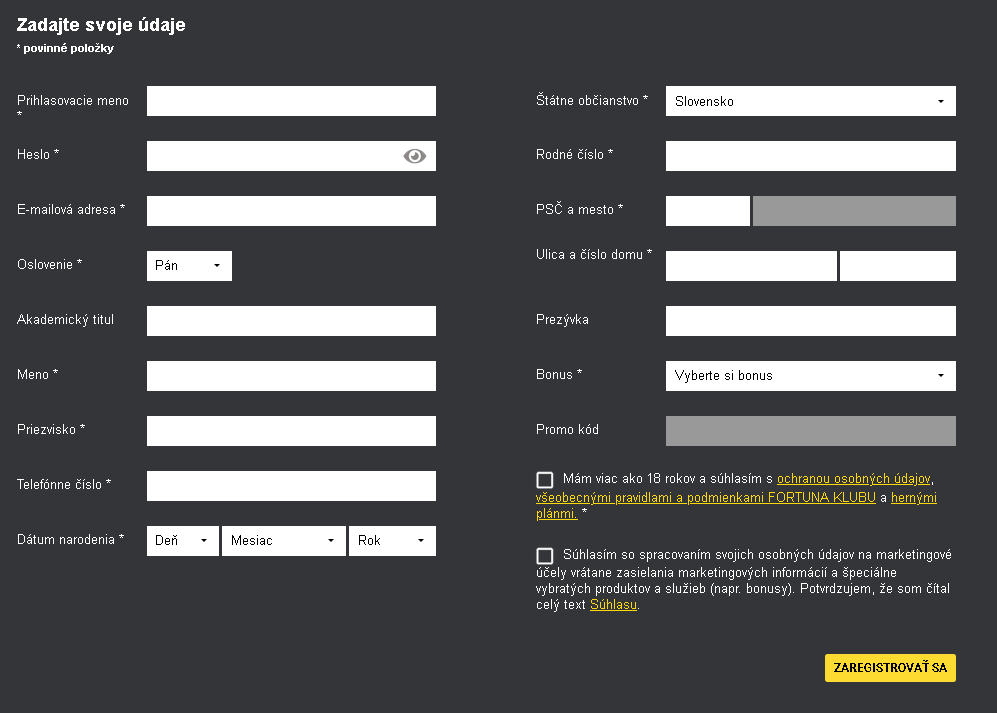Open the všeobecnými pravidlami FORTUNA KLUBU link
Viewport: 997px width, 713px height.
pos(706,497)
